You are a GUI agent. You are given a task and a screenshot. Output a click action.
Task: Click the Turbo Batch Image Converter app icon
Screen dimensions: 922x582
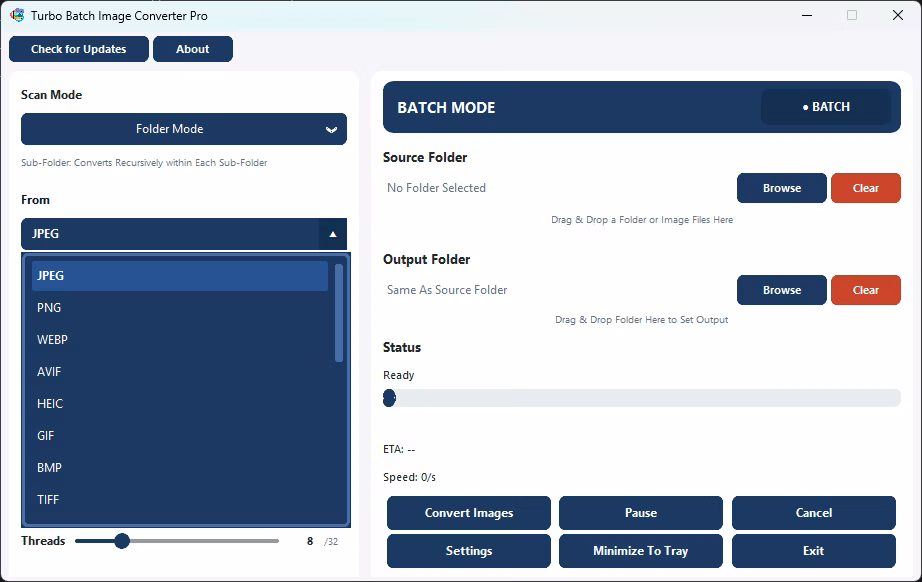point(17,15)
